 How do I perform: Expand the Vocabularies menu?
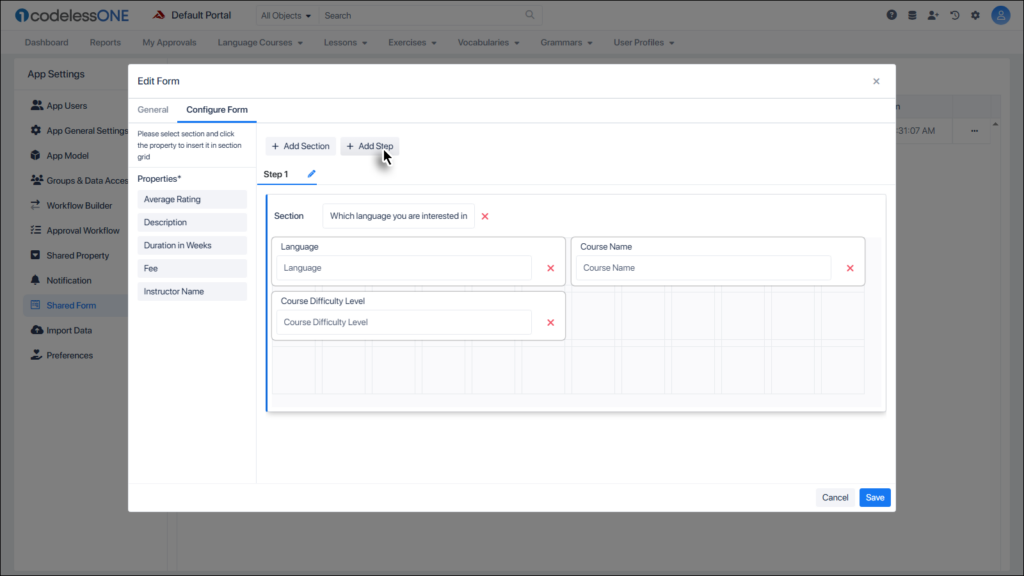point(488,42)
